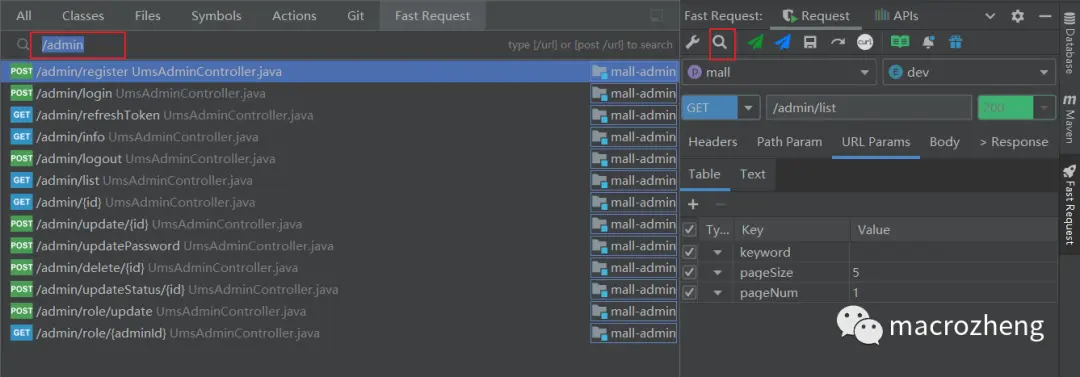Click the blue paper plane send-and-download icon
Image resolution: width=1080 pixels, height=377 pixels.
pyautogui.click(x=782, y=43)
